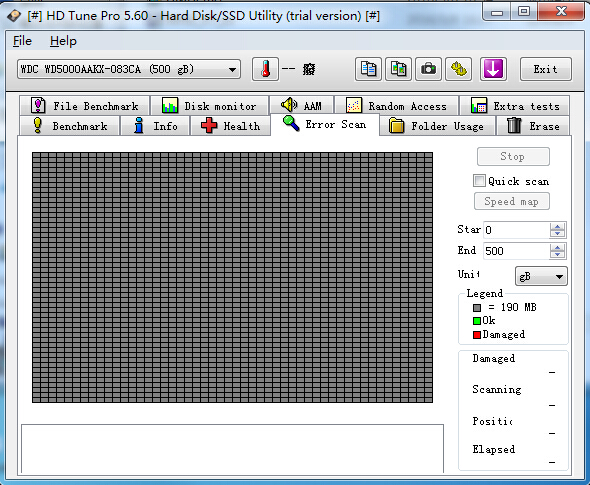Image resolution: width=590 pixels, height=485 pixels.
Task: Click the End position field showing 500
Action: (517, 251)
